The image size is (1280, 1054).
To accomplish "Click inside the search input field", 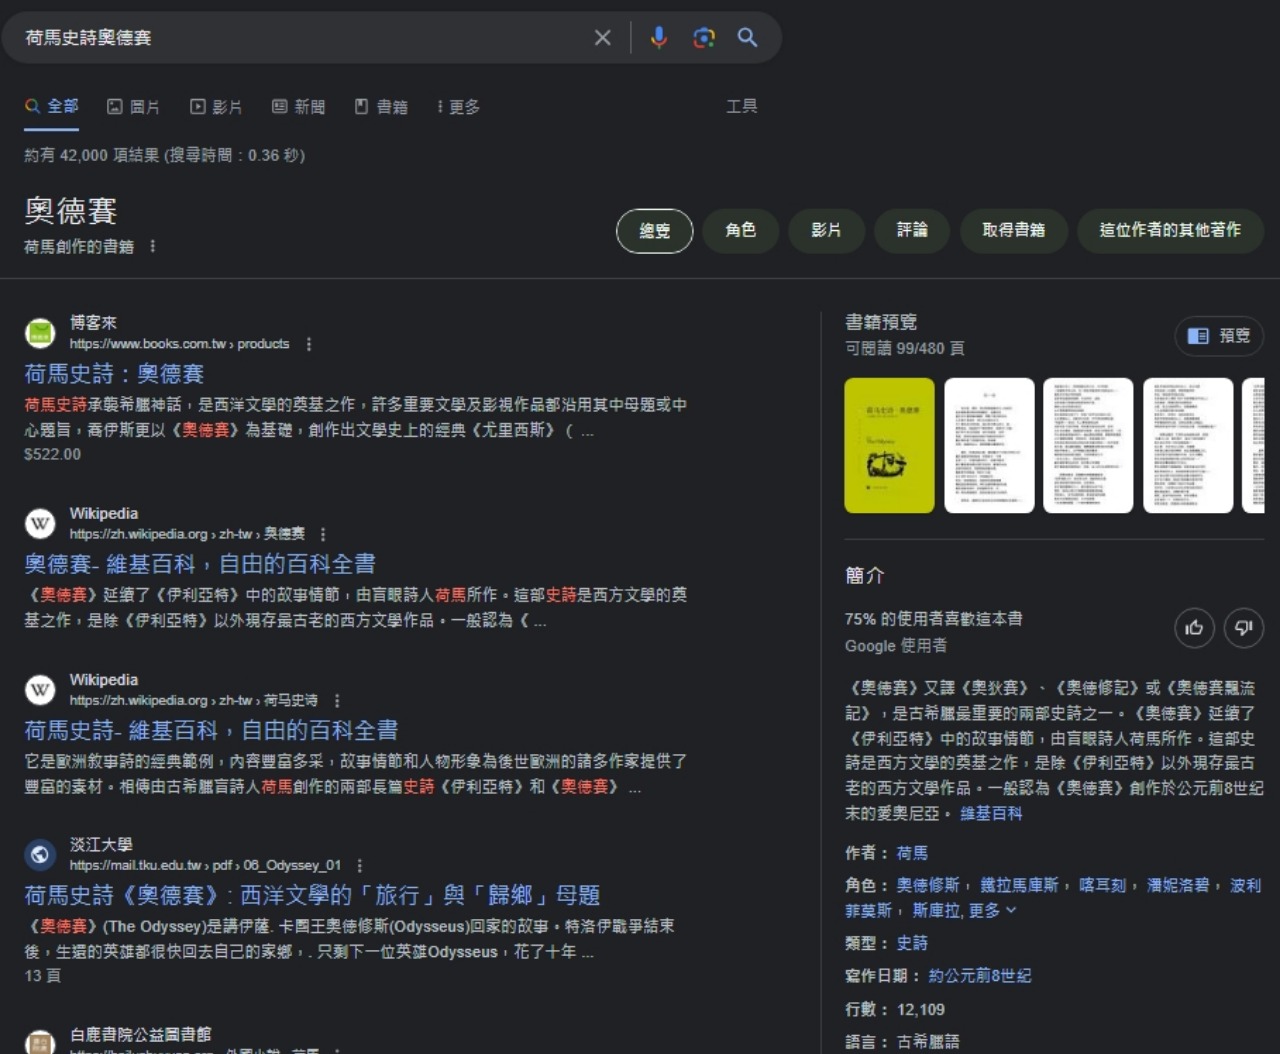I will click(300, 38).
